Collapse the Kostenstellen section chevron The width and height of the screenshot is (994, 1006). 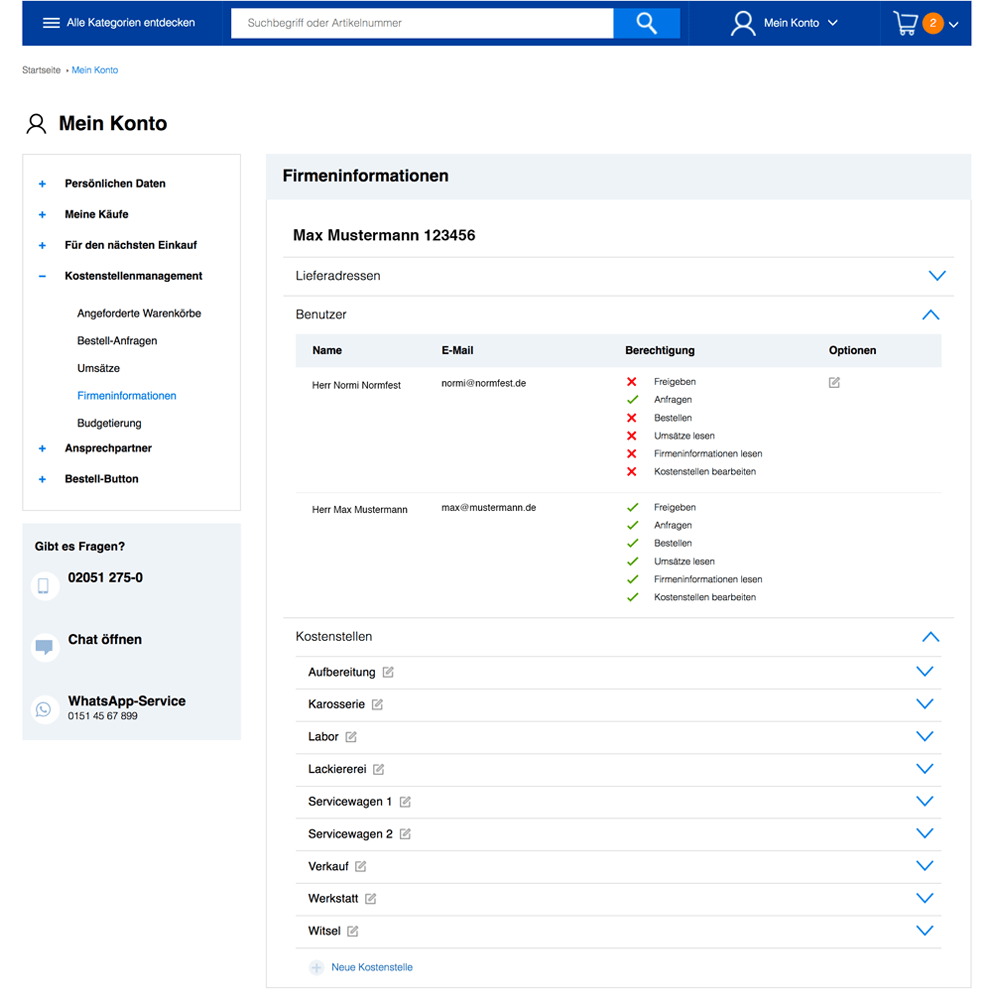pos(930,637)
